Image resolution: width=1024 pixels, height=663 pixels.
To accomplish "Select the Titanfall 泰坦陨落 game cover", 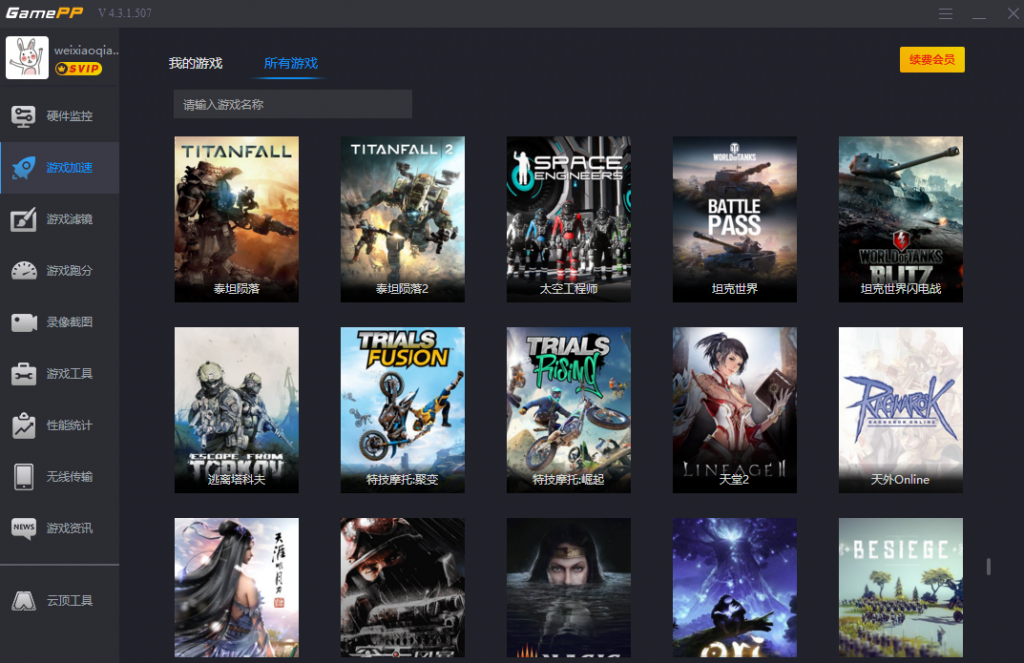I will tap(236, 219).
